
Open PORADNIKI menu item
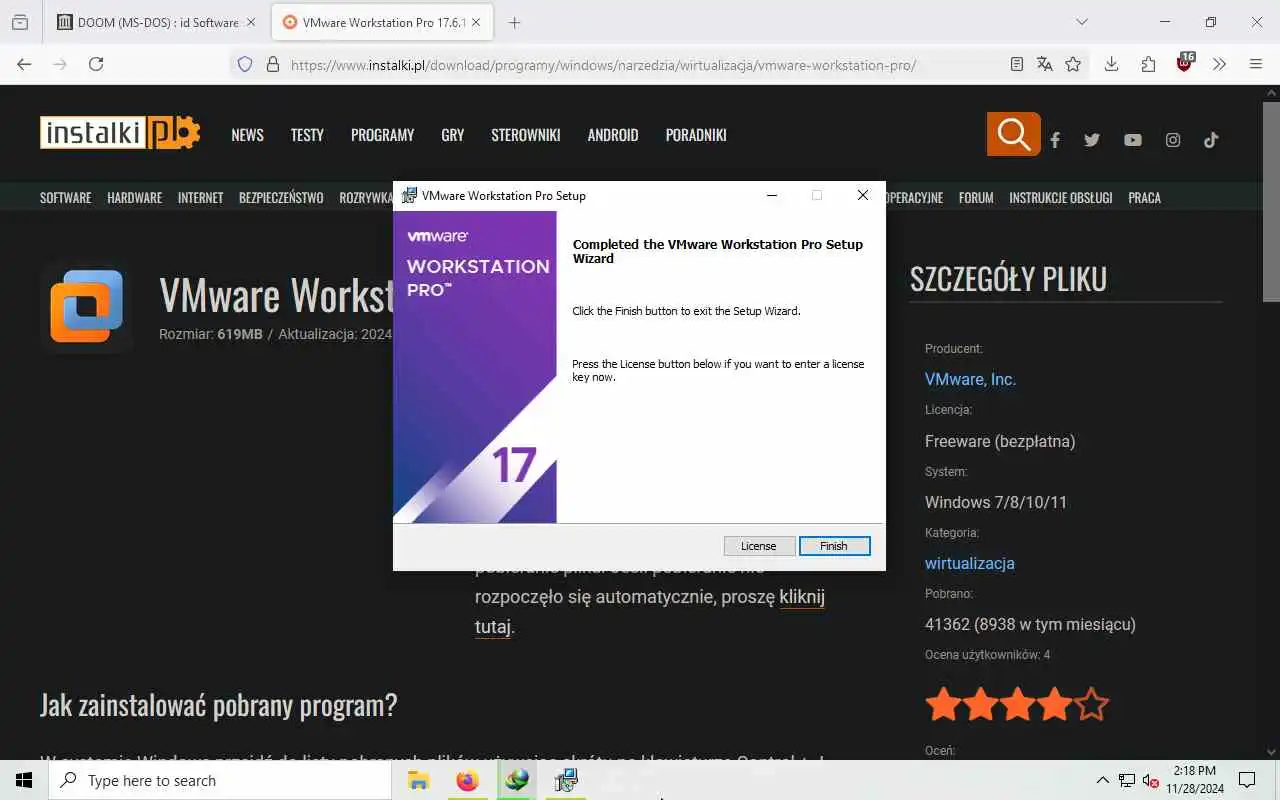[696, 135]
